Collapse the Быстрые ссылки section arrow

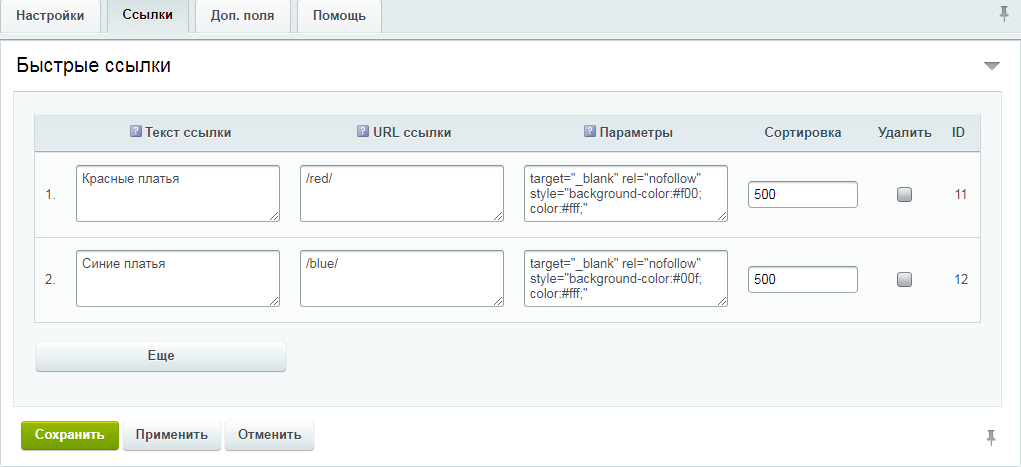(991, 66)
